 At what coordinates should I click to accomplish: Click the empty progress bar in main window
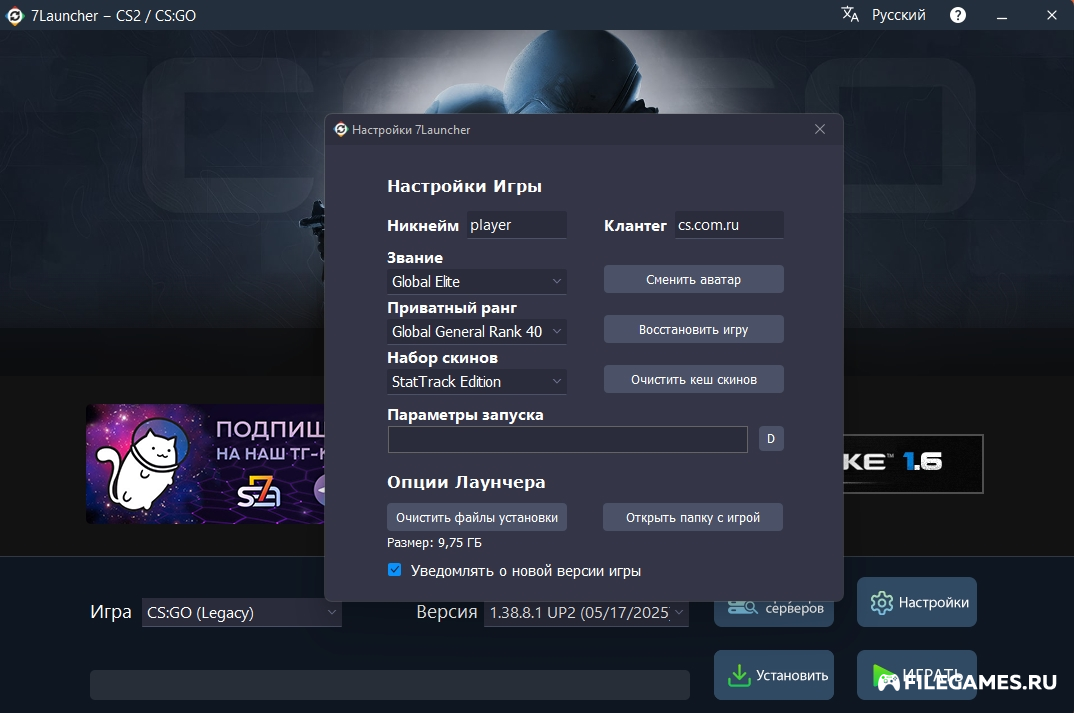tap(390, 685)
